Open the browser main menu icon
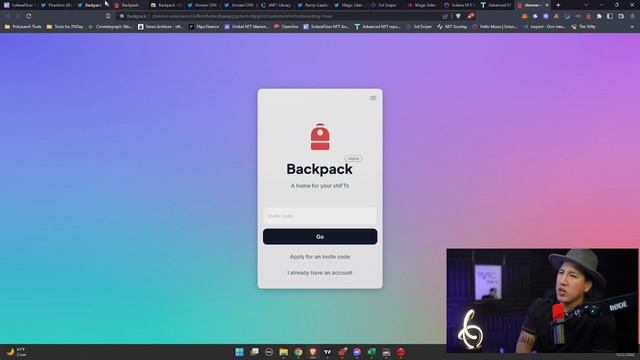 pyautogui.click(x=632, y=16)
